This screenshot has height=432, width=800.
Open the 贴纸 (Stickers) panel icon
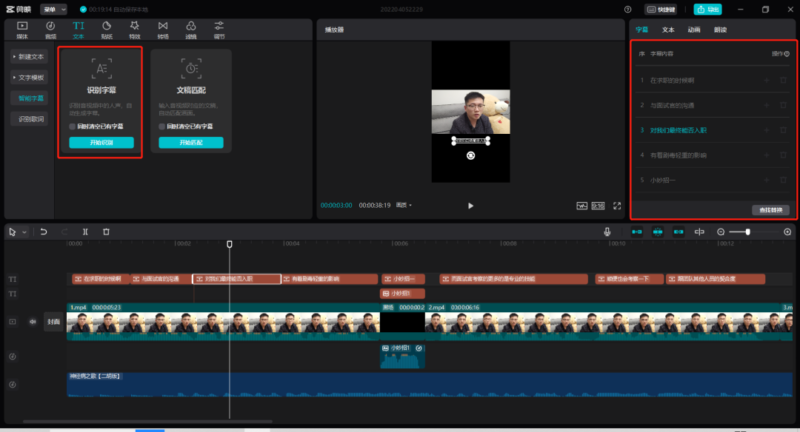tap(106, 27)
